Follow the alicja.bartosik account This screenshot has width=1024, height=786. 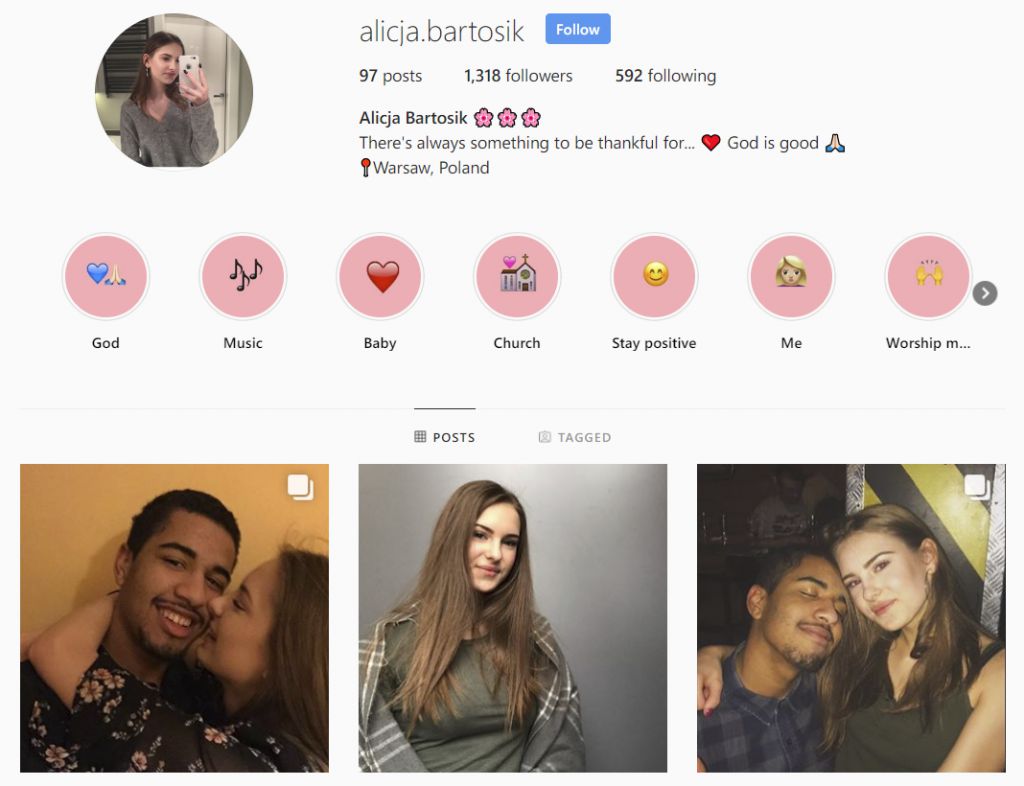(x=578, y=29)
